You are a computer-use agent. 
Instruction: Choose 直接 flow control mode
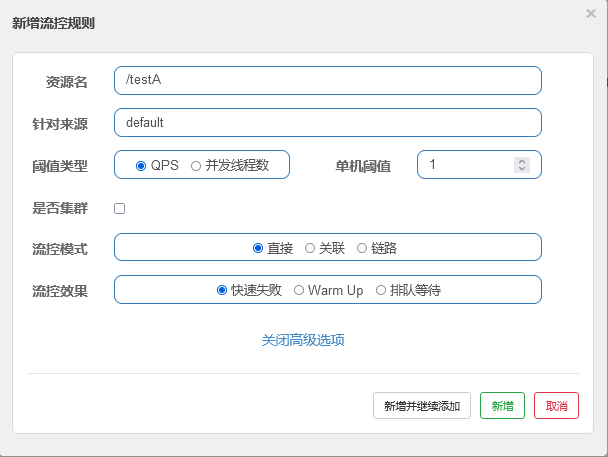point(258,248)
